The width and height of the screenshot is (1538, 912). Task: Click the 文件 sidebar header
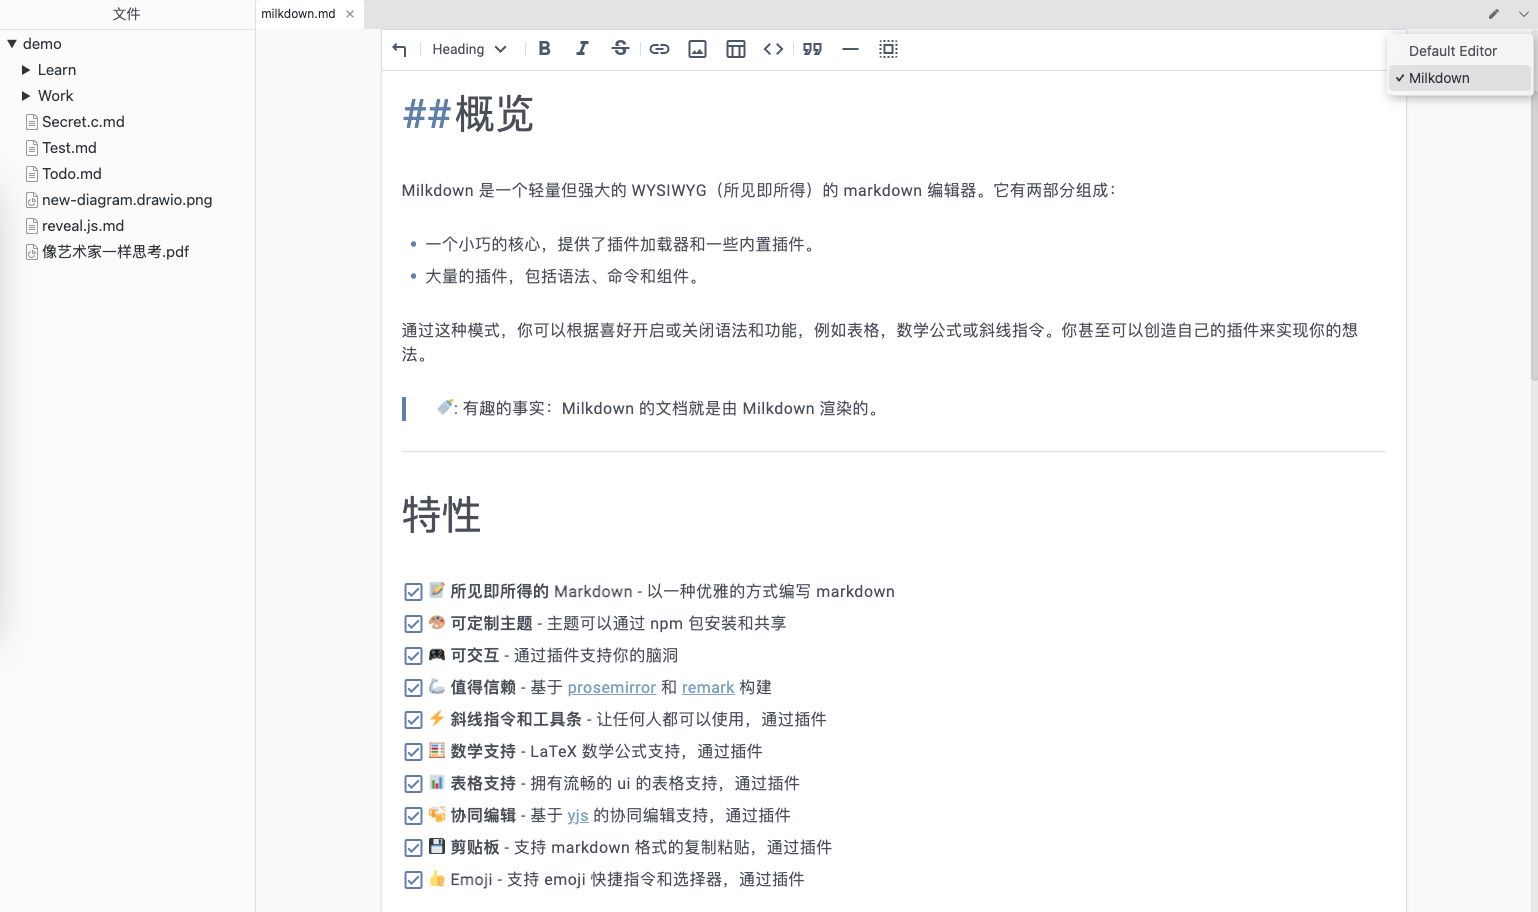pos(127,14)
